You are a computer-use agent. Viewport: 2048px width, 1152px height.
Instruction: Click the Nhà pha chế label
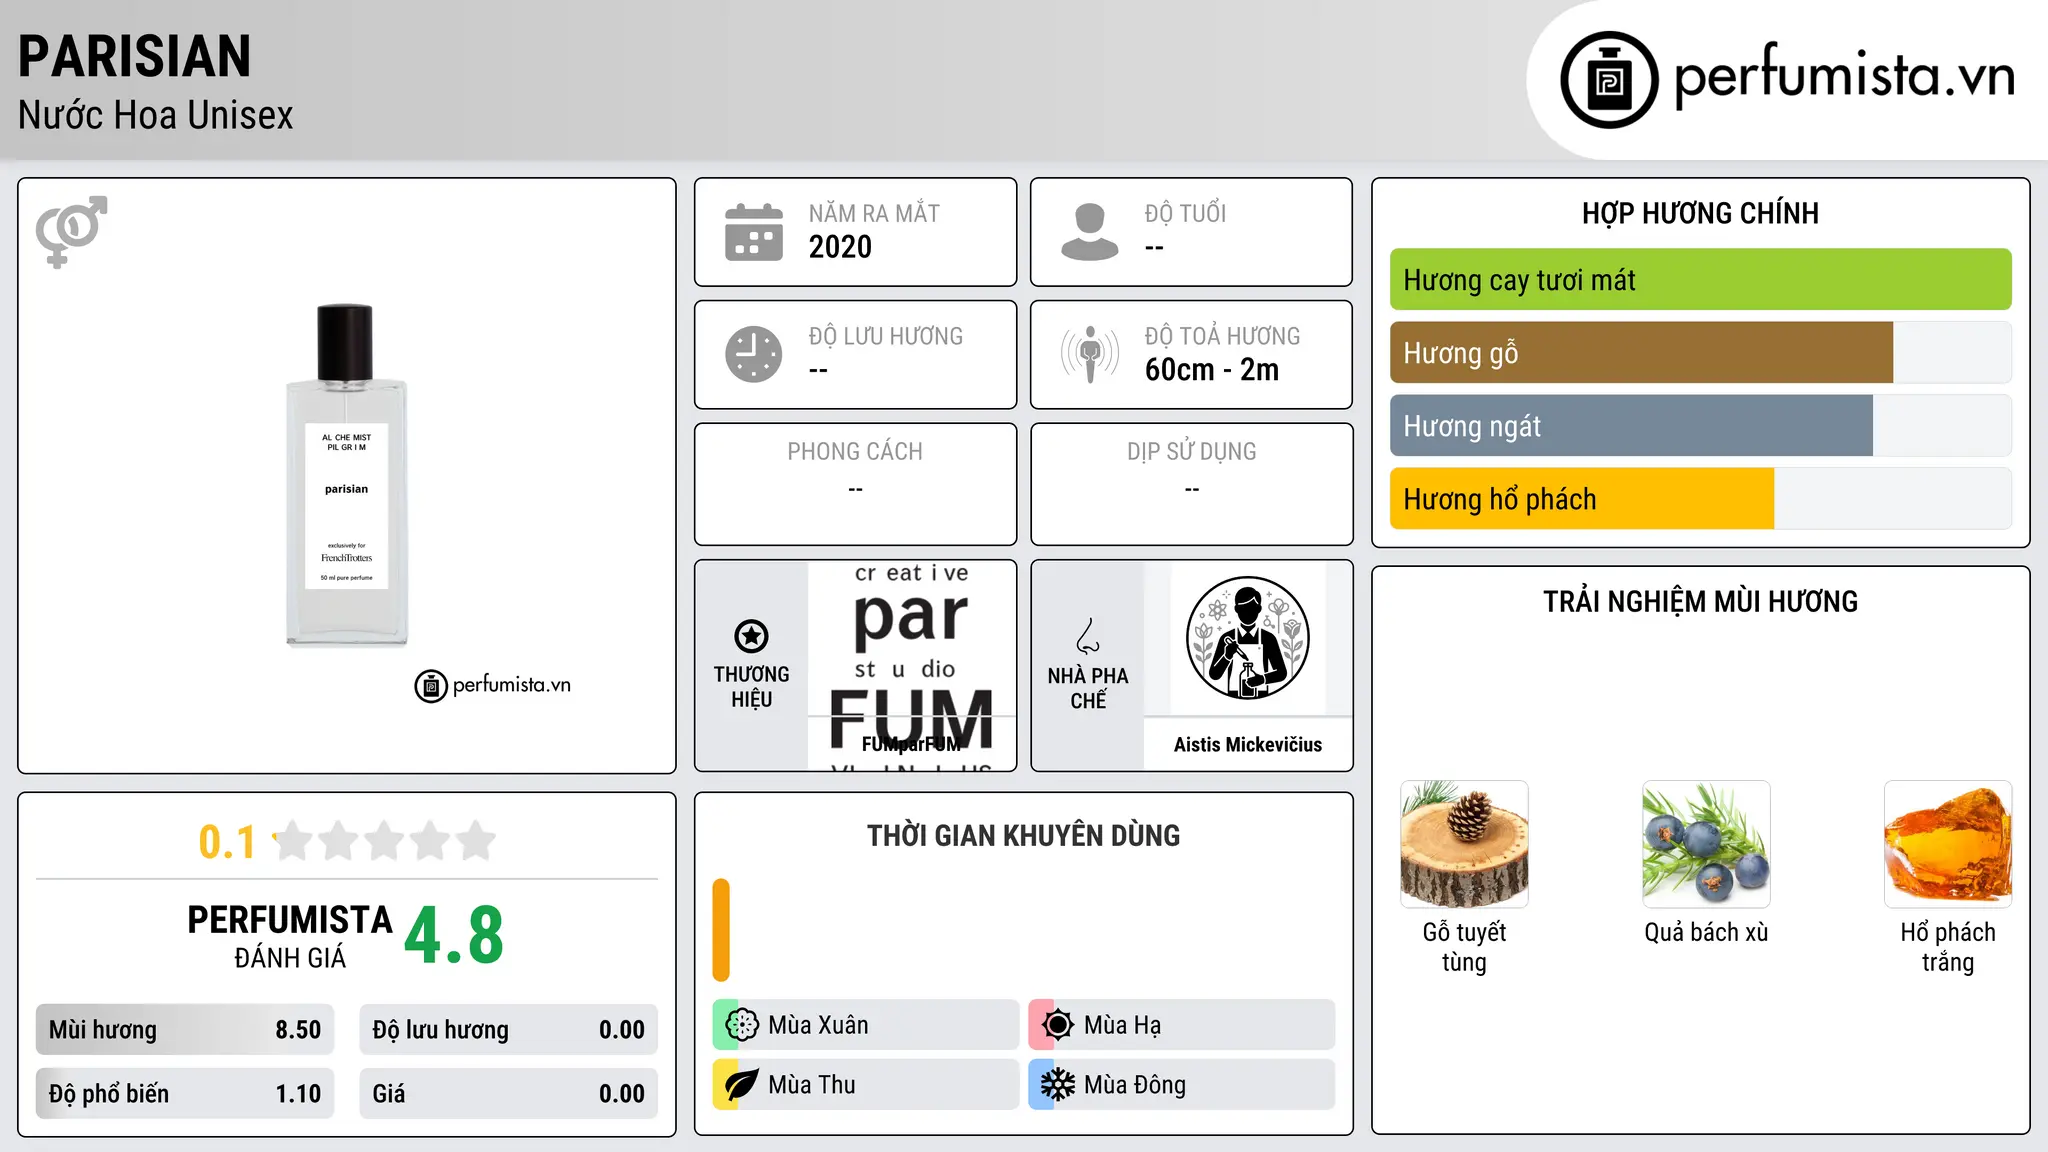click(1088, 688)
